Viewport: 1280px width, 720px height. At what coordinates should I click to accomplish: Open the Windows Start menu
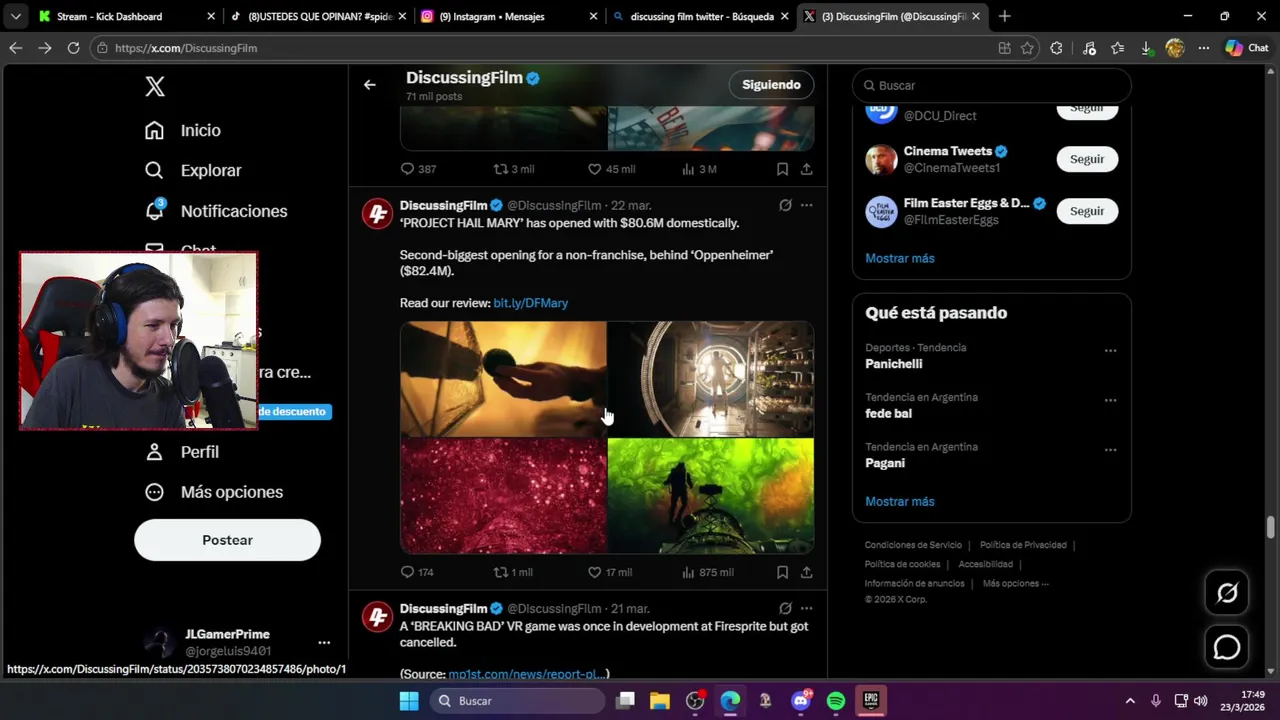point(409,701)
